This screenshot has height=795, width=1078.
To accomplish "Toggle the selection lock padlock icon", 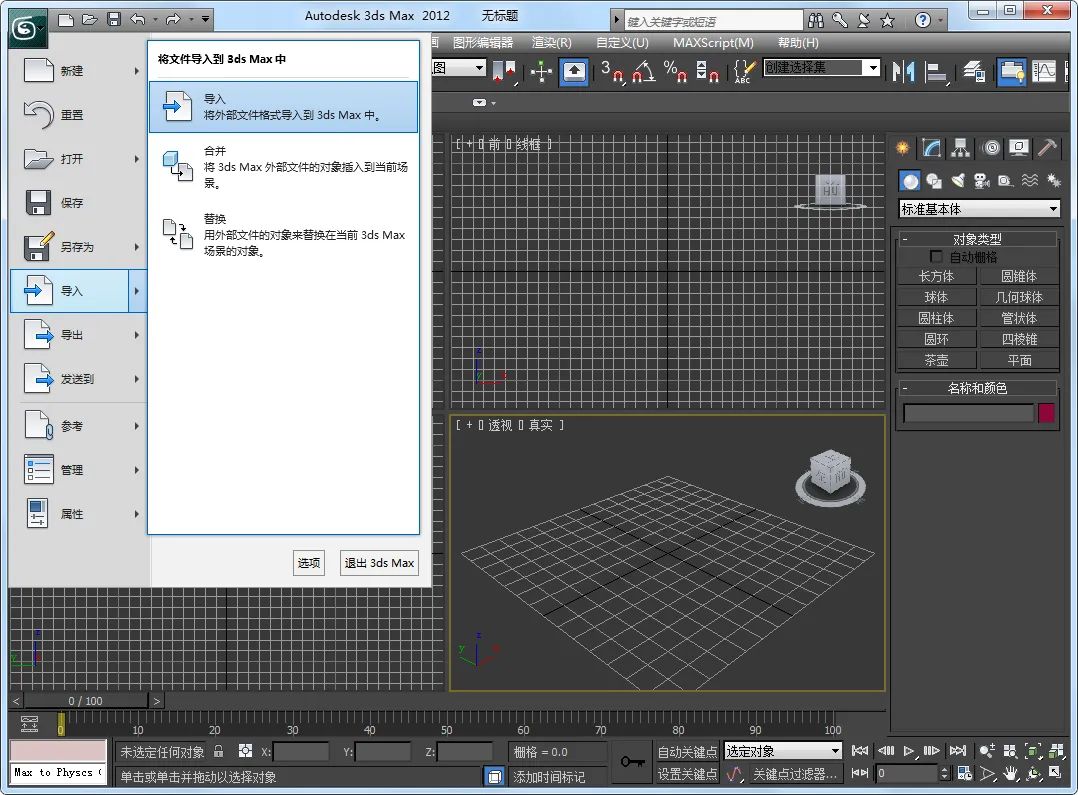I will coord(219,752).
